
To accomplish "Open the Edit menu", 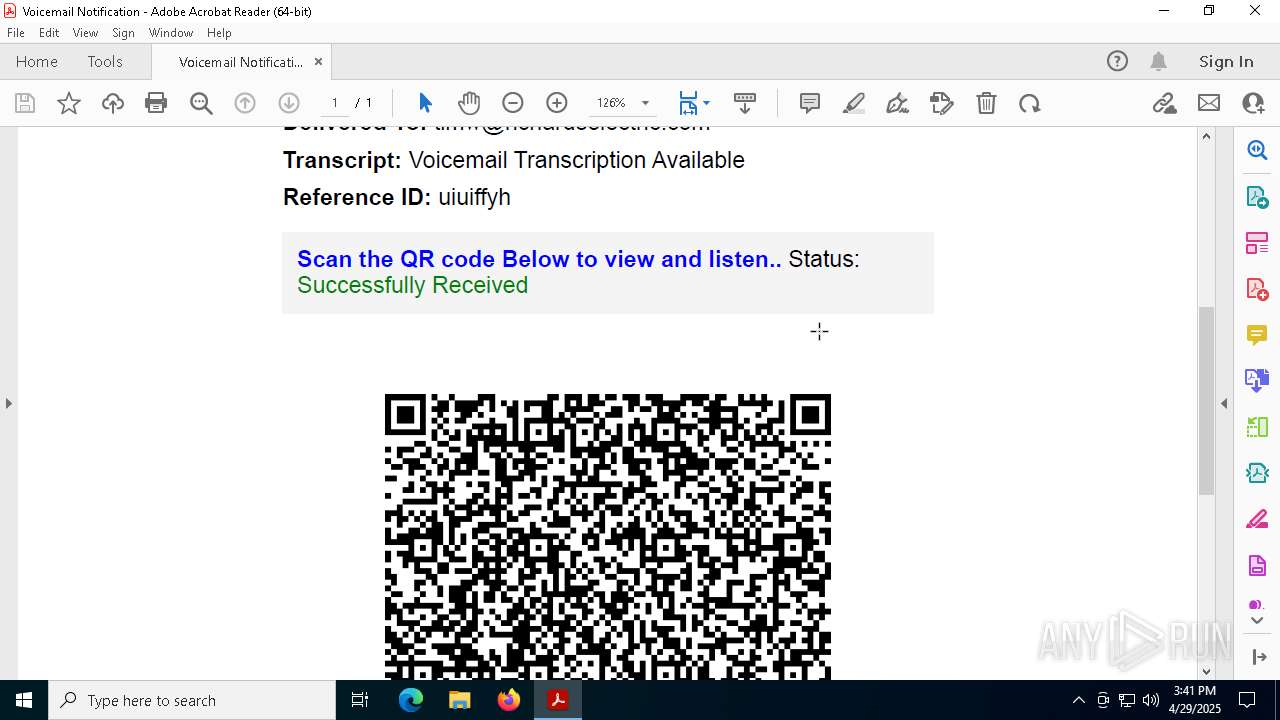I will tap(49, 33).
